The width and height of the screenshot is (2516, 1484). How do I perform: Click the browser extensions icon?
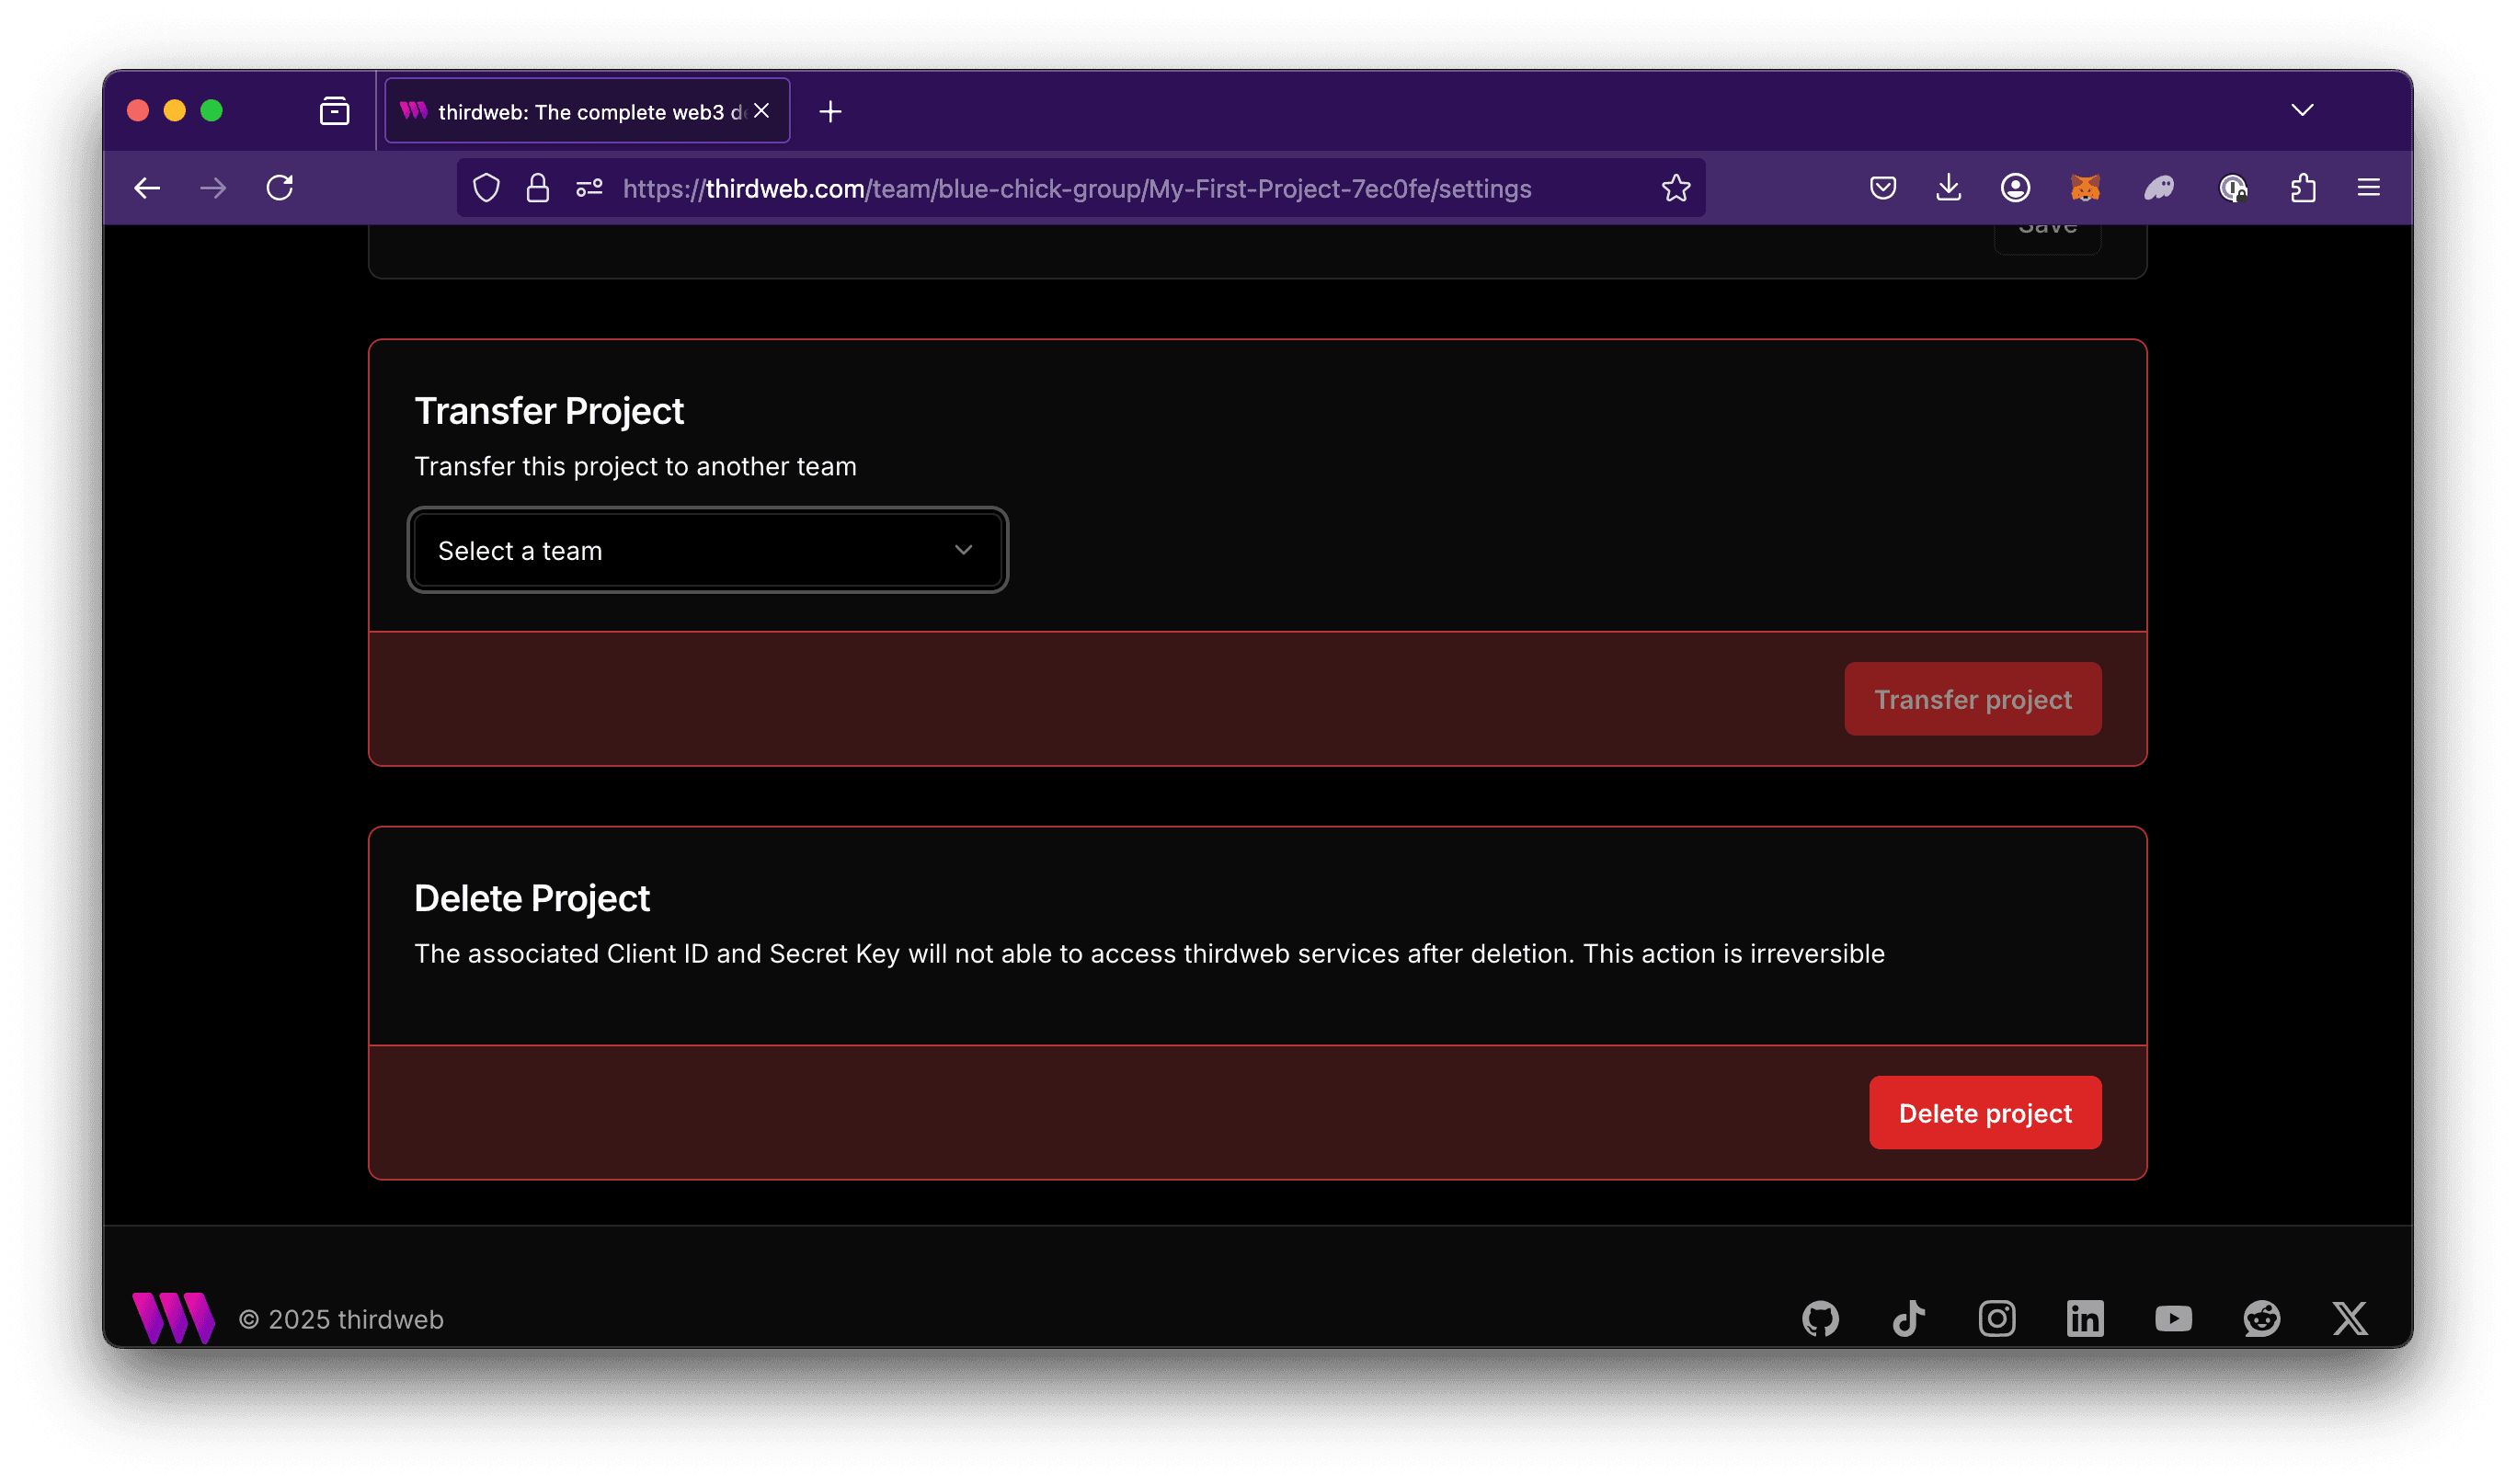click(2304, 188)
